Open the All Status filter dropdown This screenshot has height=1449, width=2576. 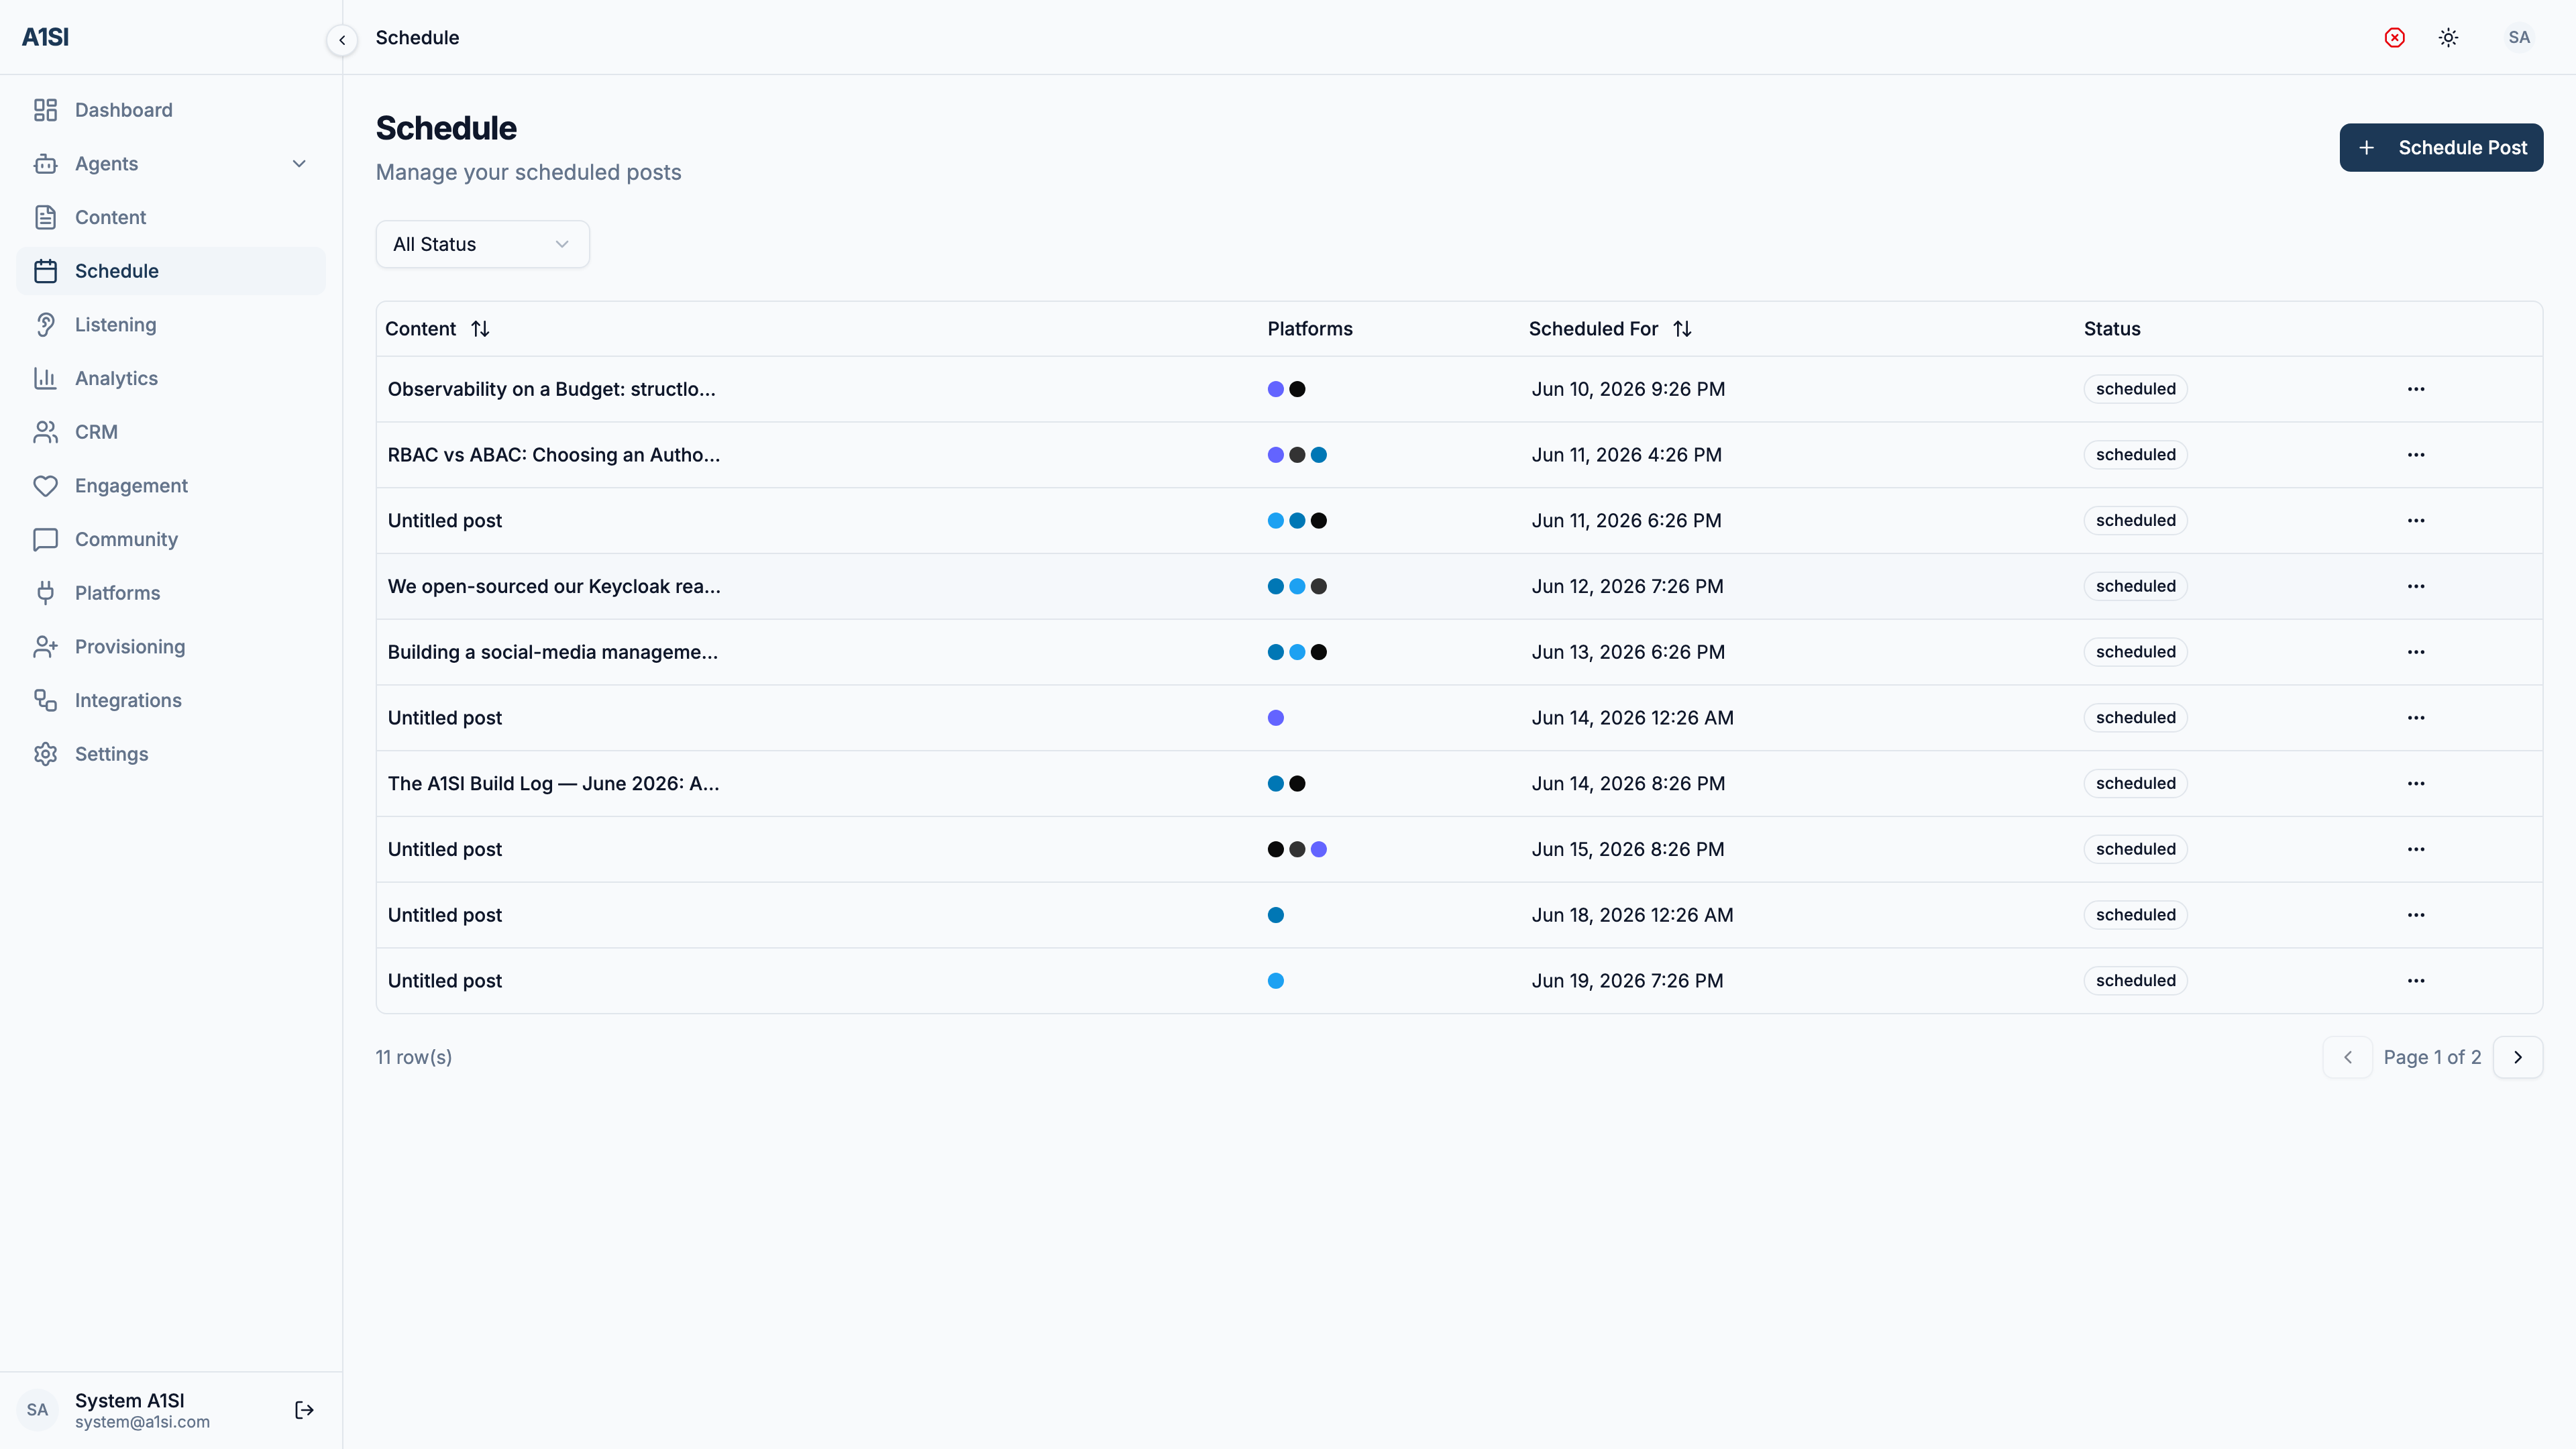[x=482, y=244]
